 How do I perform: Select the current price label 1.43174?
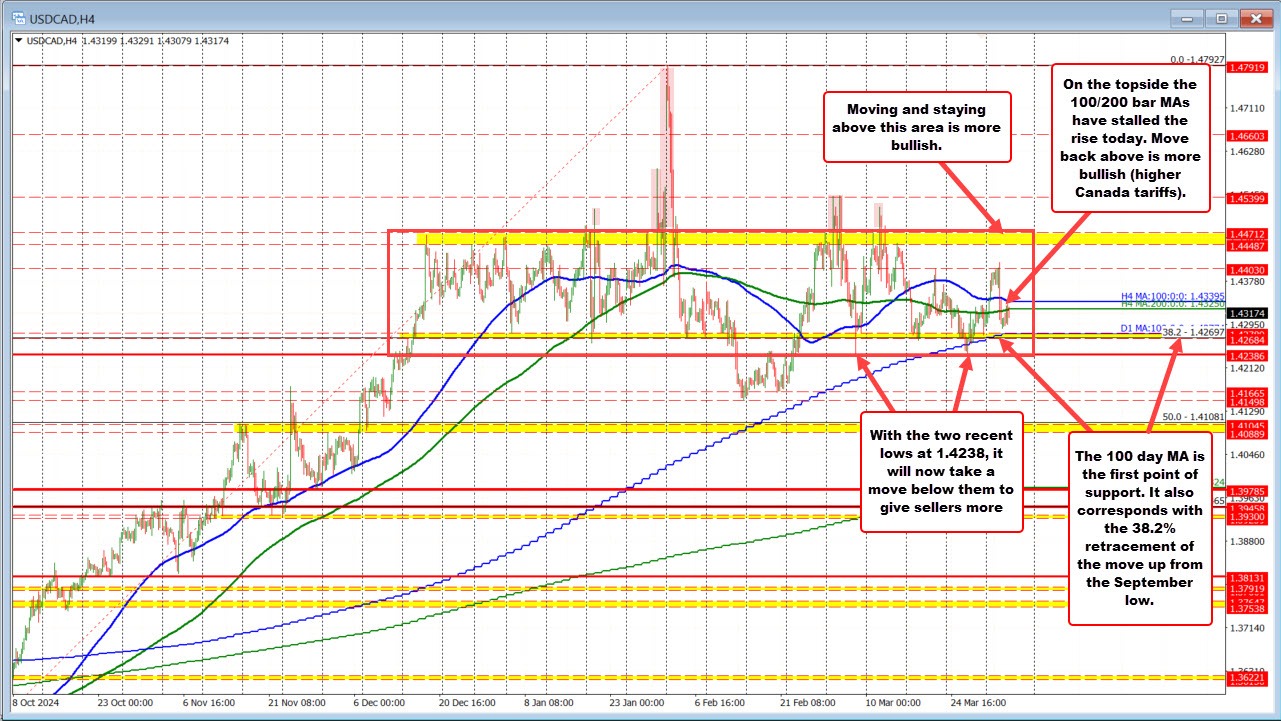pos(1247,313)
